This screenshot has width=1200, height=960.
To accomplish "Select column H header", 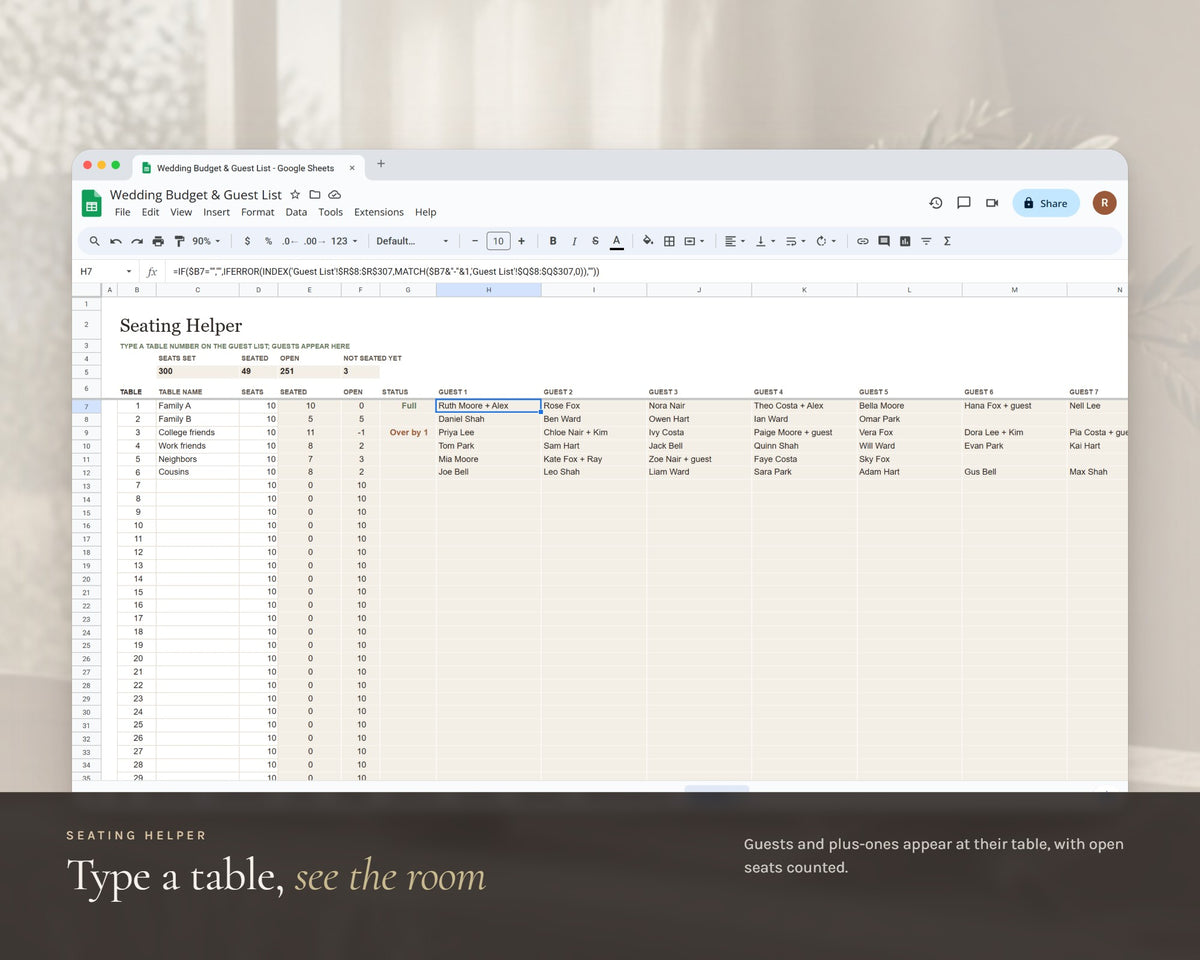I will click(488, 290).
